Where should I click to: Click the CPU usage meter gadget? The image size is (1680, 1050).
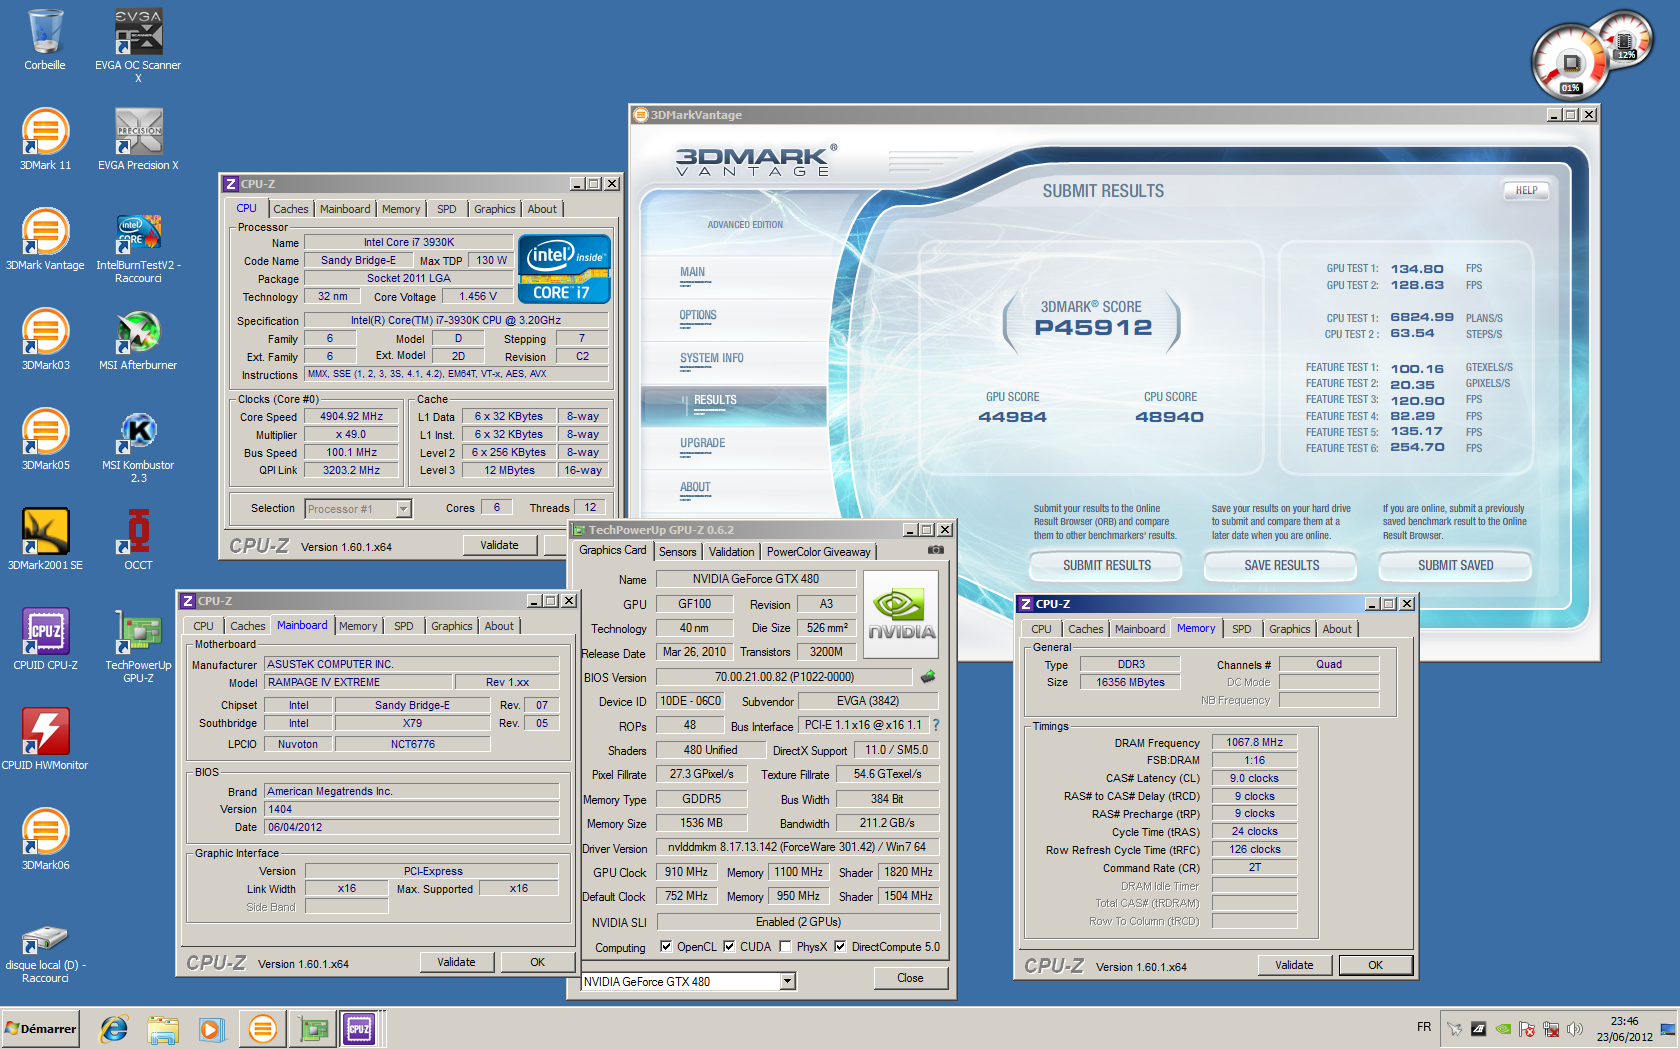pyautogui.click(x=1571, y=63)
